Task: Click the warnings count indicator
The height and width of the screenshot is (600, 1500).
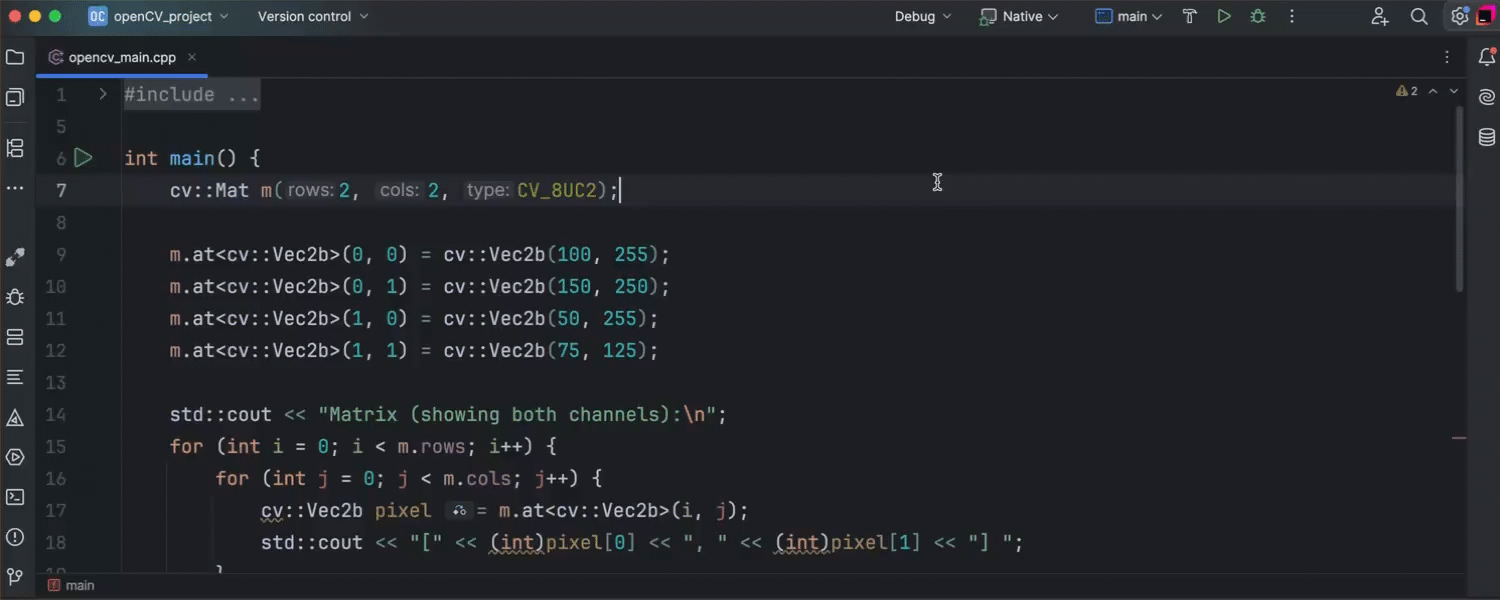Action: pyautogui.click(x=1407, y=91)
